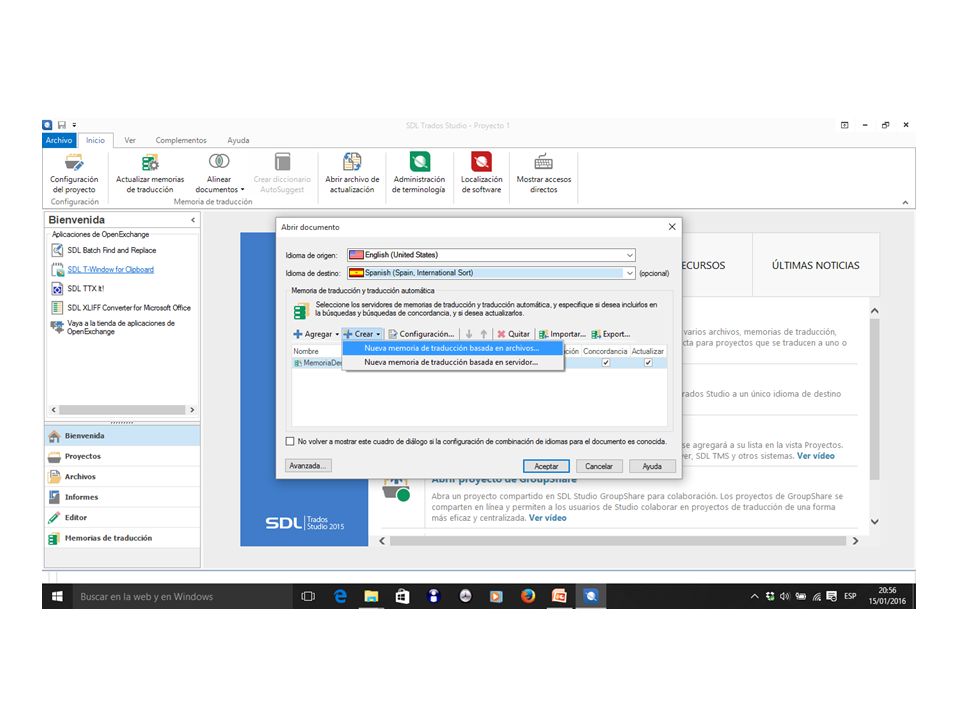Go to the Proyectos view
Screen dimensions: 960x720
point(122,456)
